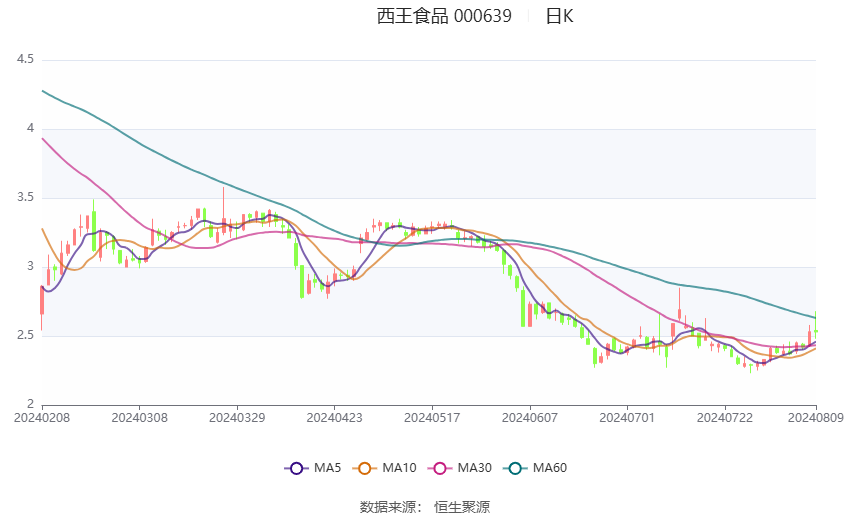
Task: Select x-axis date label 20240308
Action: (x=139, y=418)
